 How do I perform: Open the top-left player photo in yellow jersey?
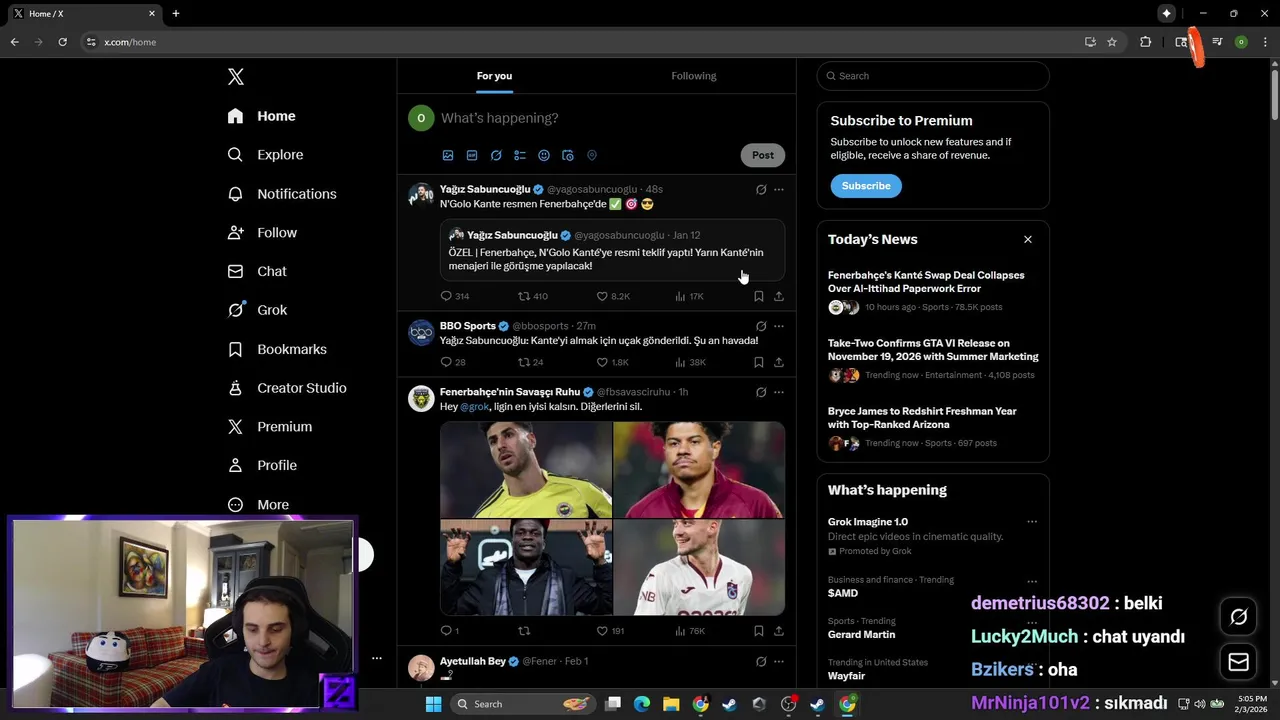(526, 470)
